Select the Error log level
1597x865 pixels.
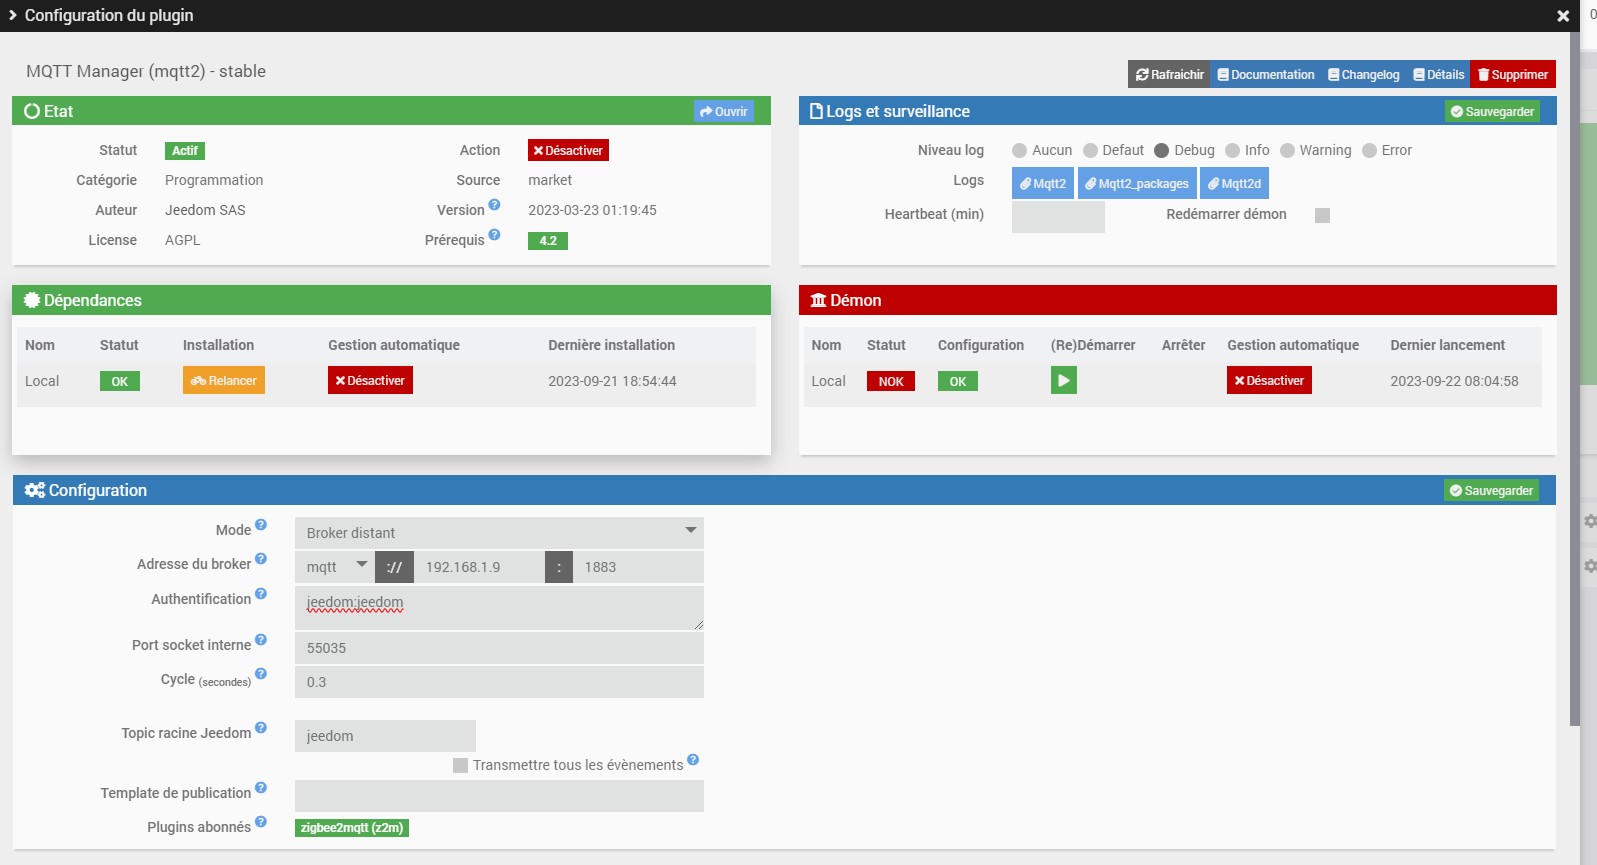(1370, 150)
